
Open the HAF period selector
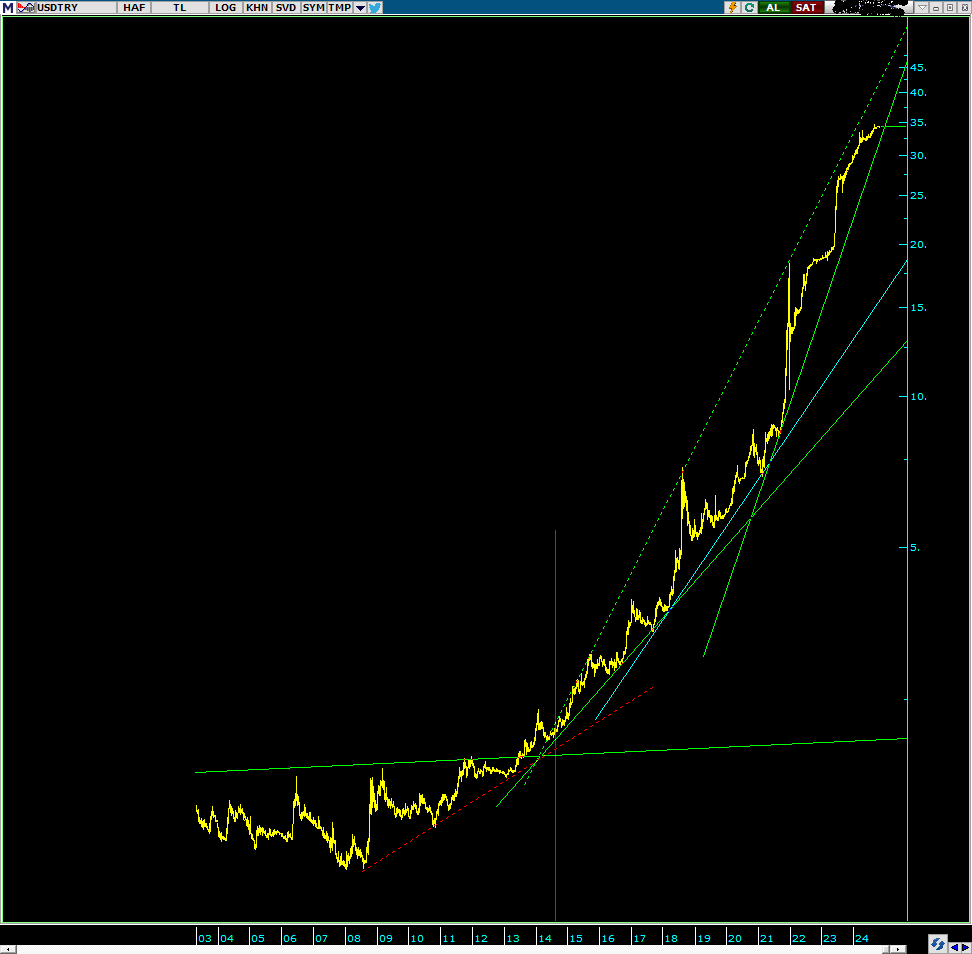point(134,7)
